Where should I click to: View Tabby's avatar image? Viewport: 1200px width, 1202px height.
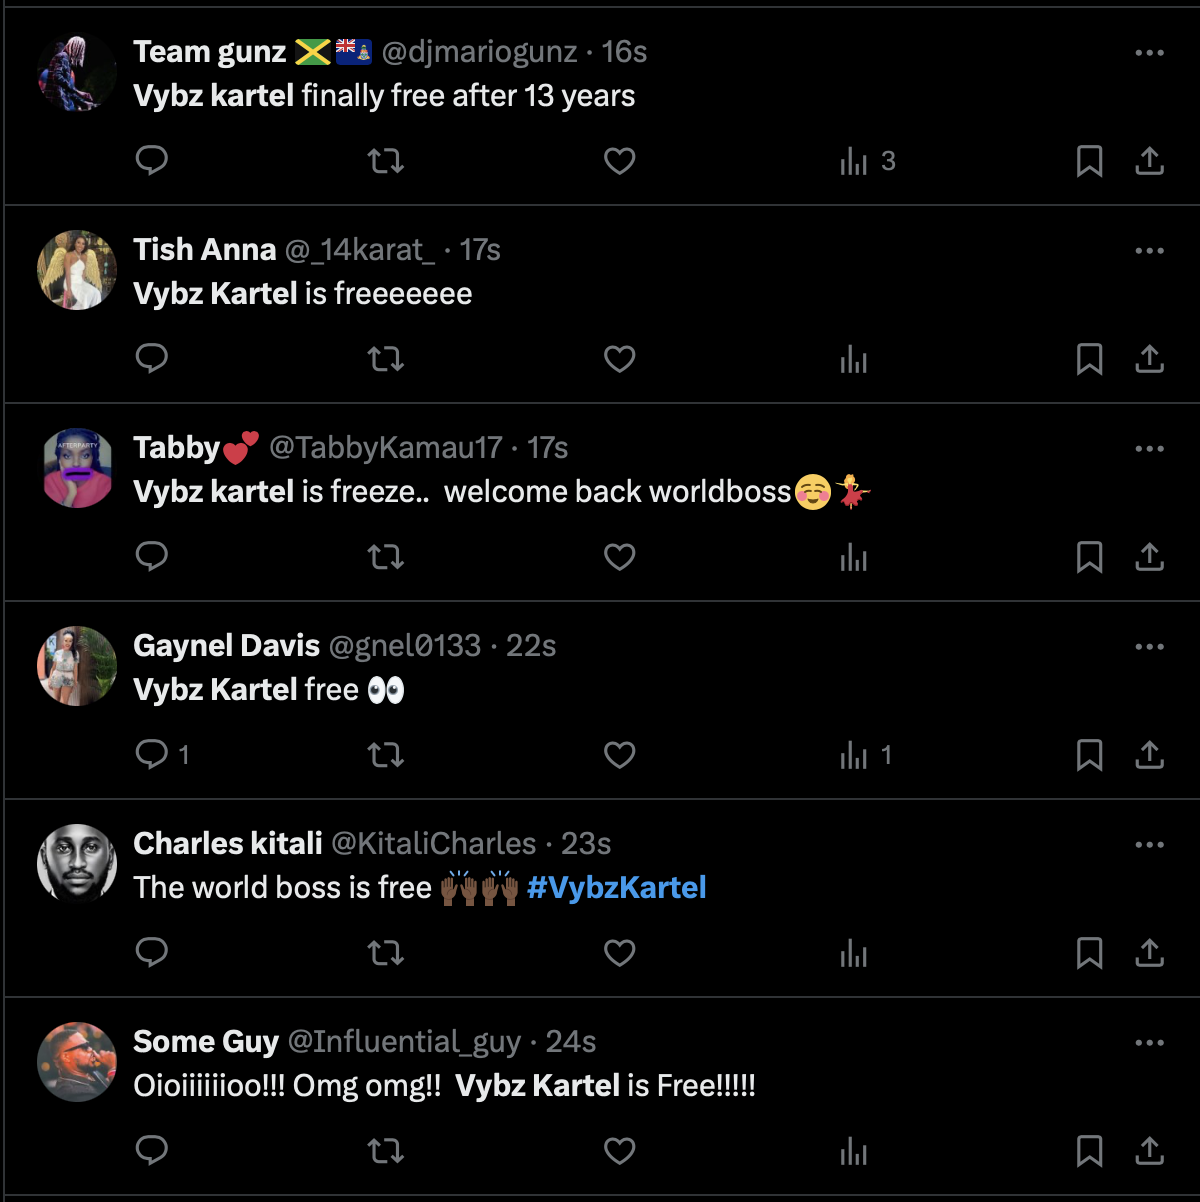[76, 466]
